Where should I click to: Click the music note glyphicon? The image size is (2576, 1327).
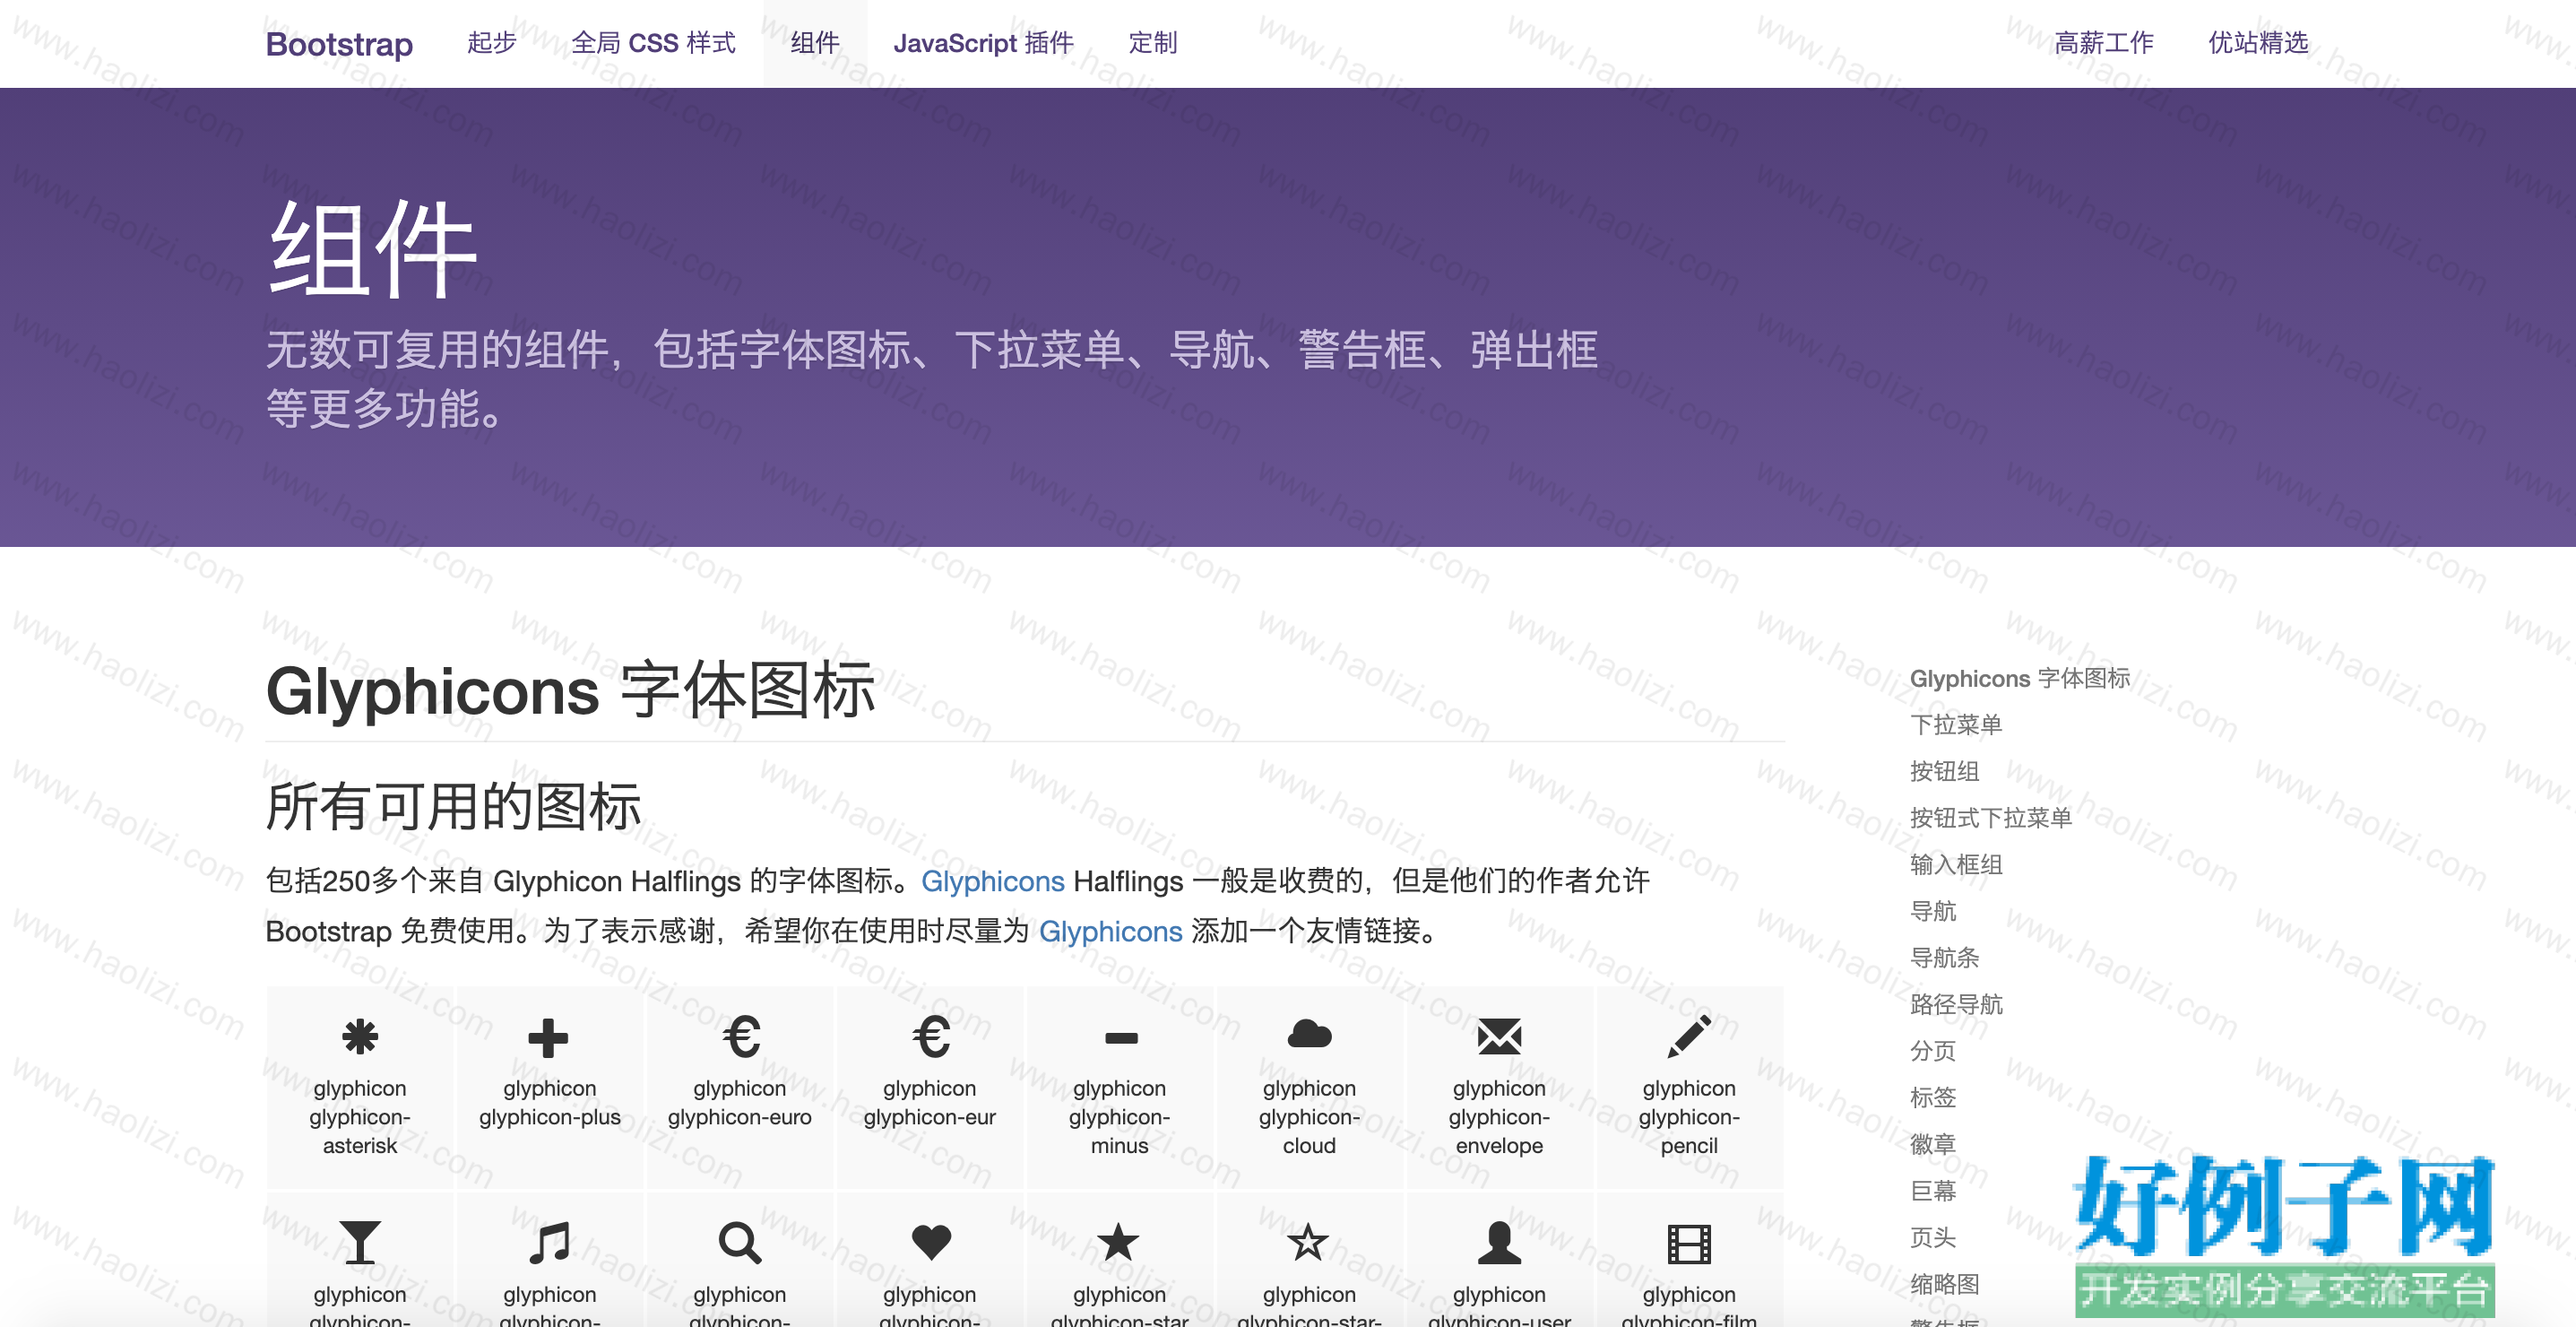[x=549, y=1242]
